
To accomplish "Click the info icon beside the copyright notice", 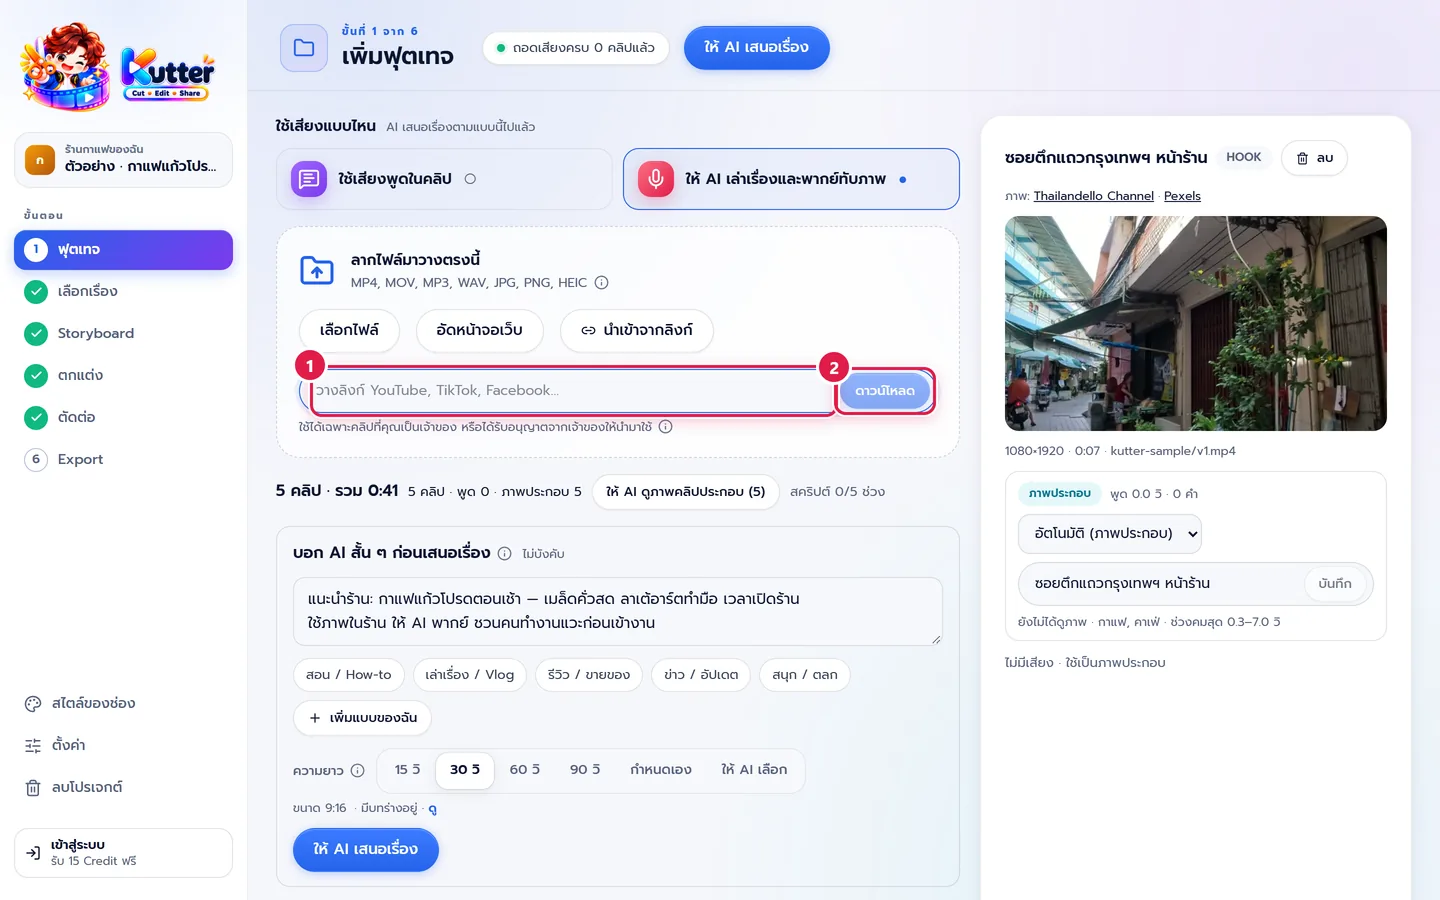I will click(x=666, y=427).
